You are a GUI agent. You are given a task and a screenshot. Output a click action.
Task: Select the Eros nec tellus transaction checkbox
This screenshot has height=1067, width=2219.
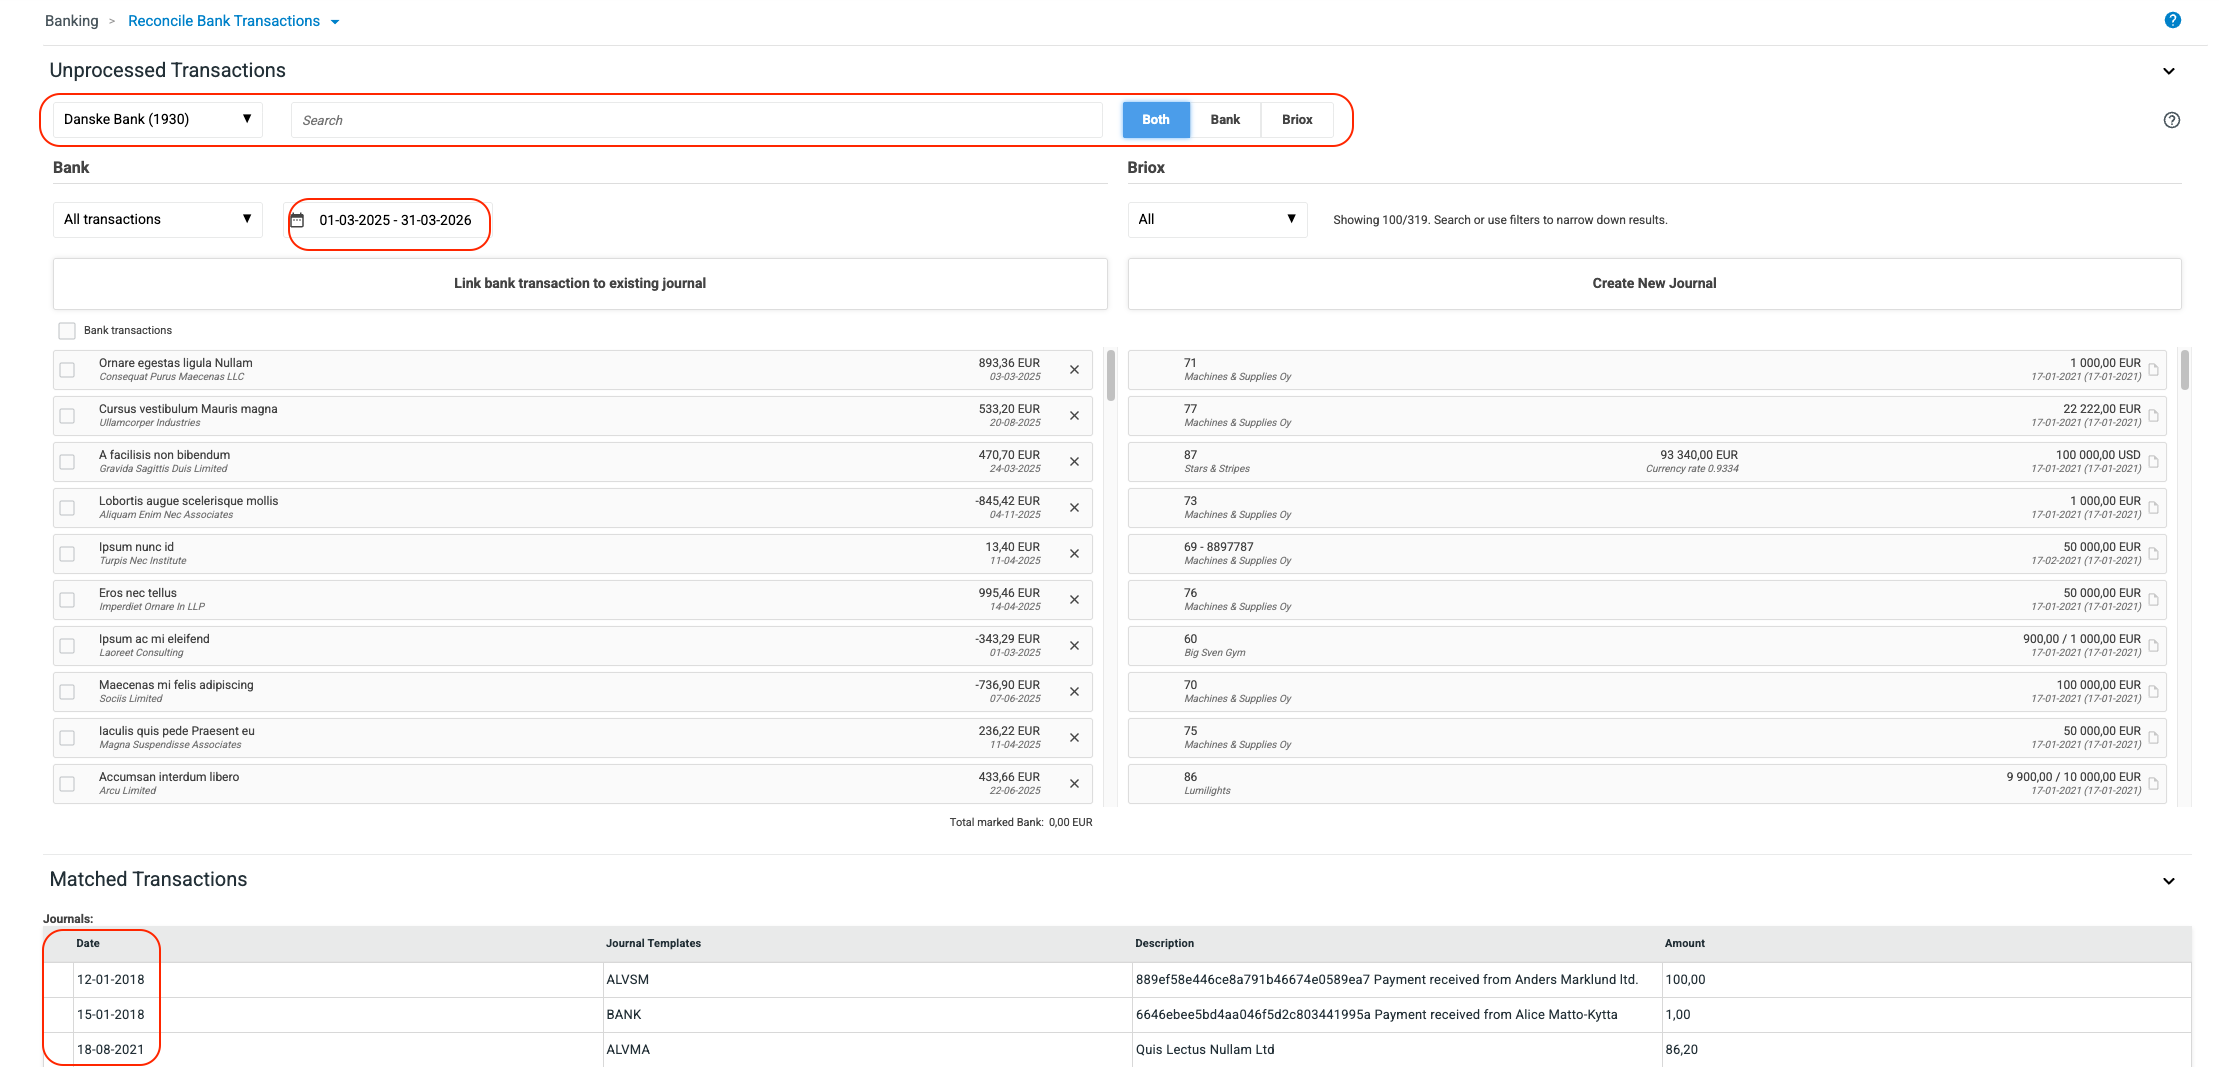click(67, 600)
